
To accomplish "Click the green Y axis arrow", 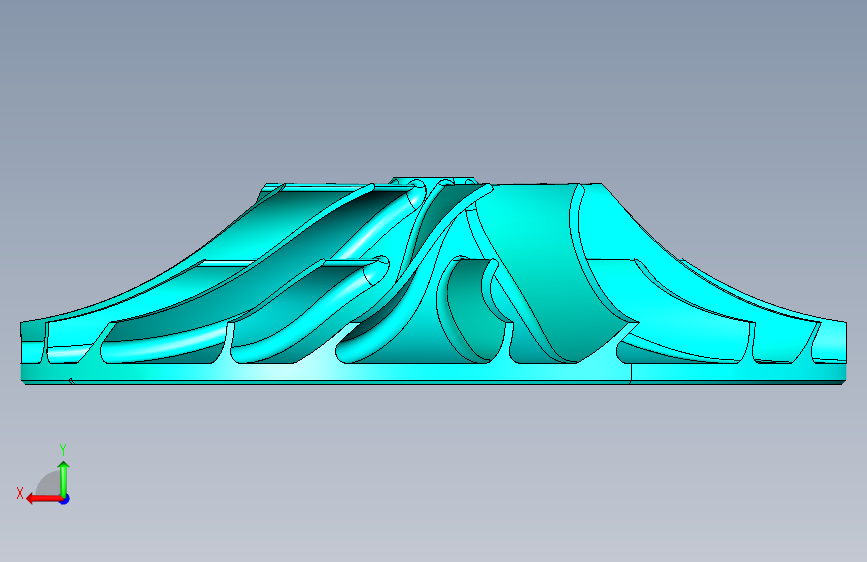I will pos(64,478).
